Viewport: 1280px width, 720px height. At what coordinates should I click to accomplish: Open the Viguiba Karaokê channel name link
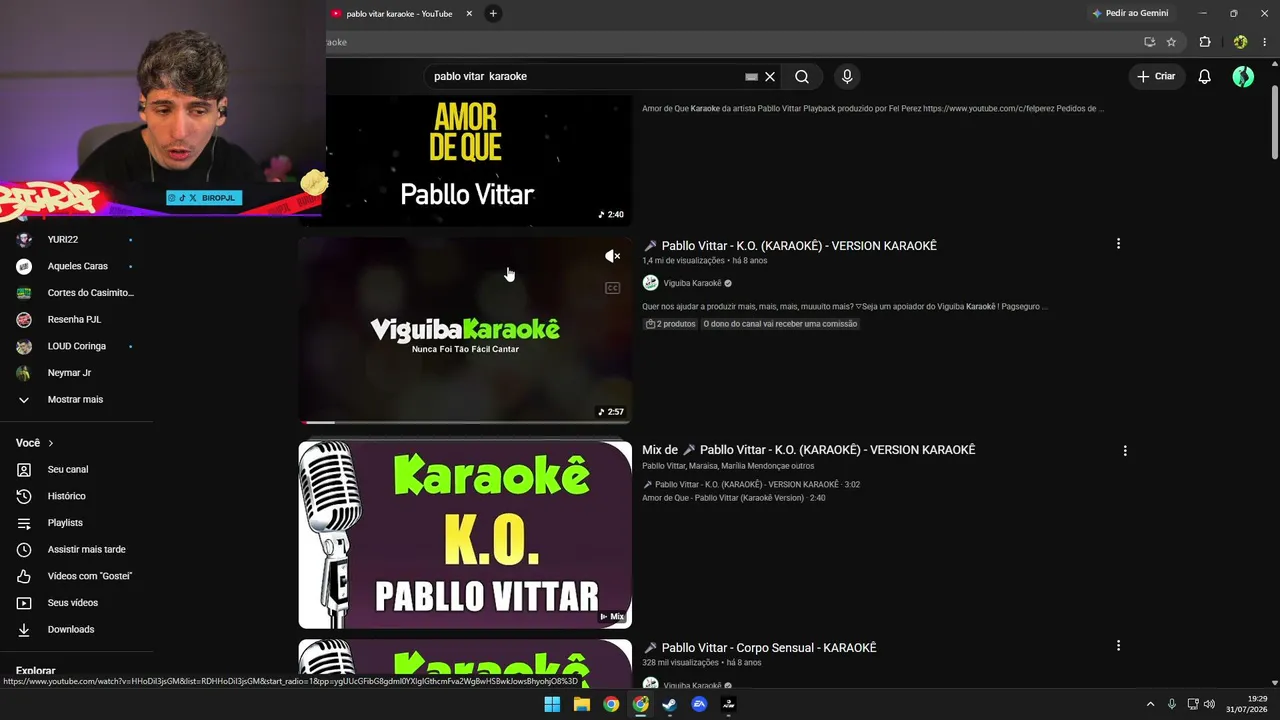pyautogui.click(x=692, y=283)
